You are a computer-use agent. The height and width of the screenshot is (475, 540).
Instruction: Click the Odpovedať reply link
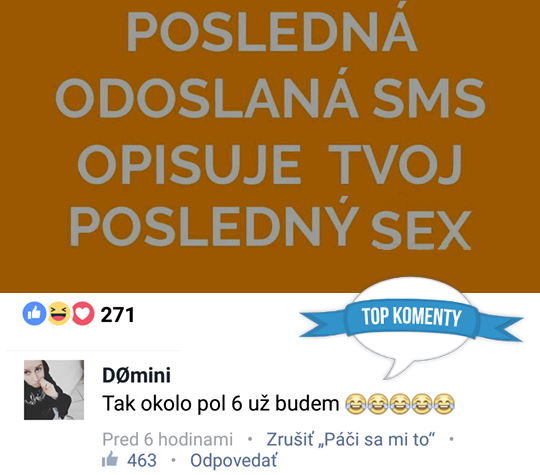[233, 460]
